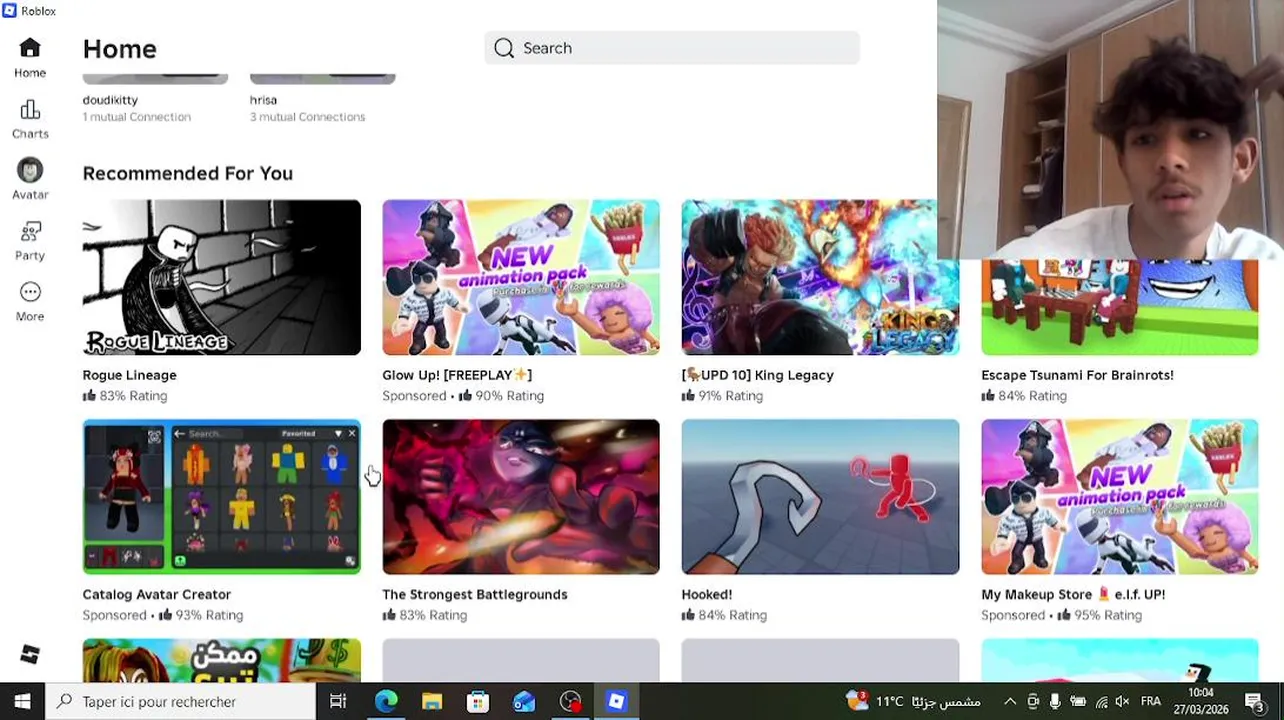Open Escape Tsunami For Brainrots thumbnail
The width and height of the screenshot is (1284, 720).
(x=1120, y=307)
